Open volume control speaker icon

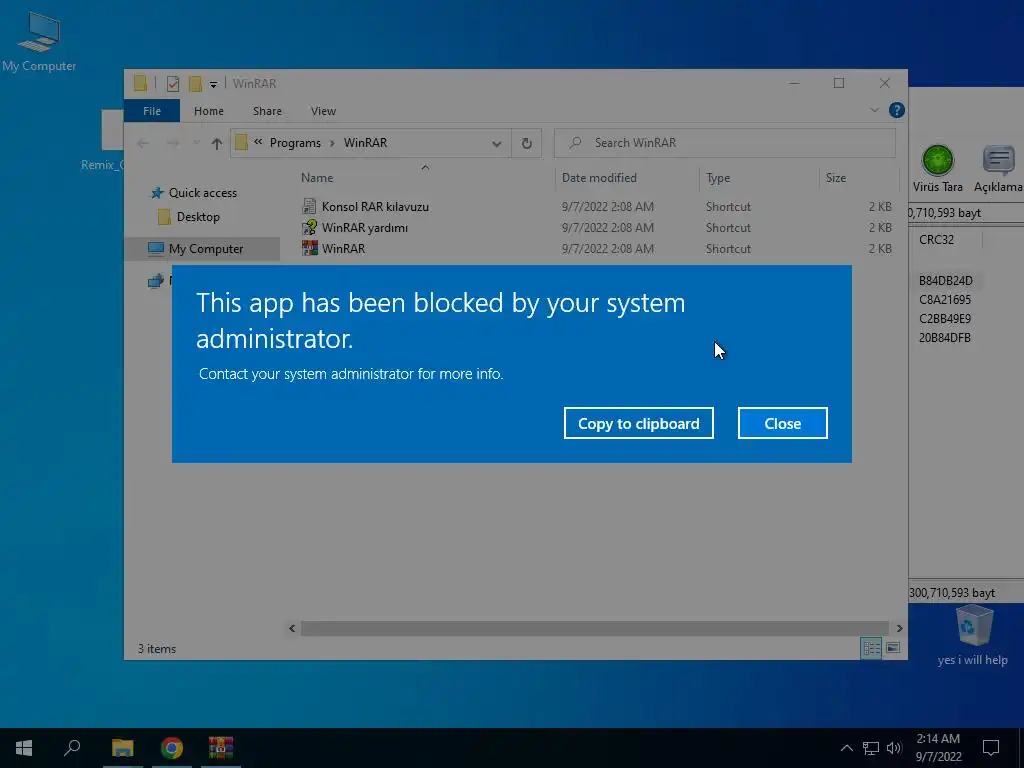pyautogui.click(x=894, y=748)
